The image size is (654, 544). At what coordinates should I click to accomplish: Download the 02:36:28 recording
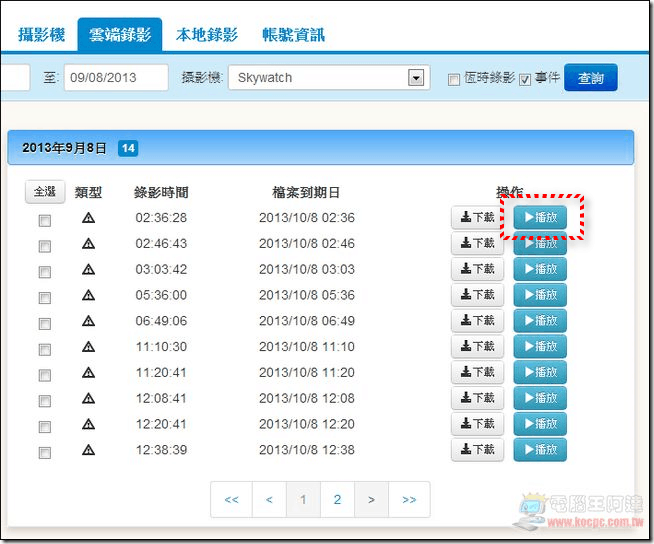pos(477,217)
